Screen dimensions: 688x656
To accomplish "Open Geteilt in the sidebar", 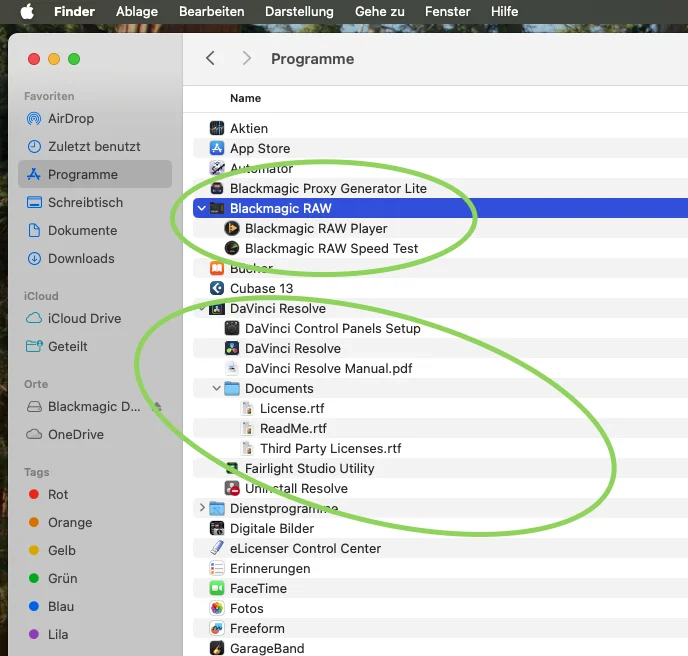I will 95,346.
